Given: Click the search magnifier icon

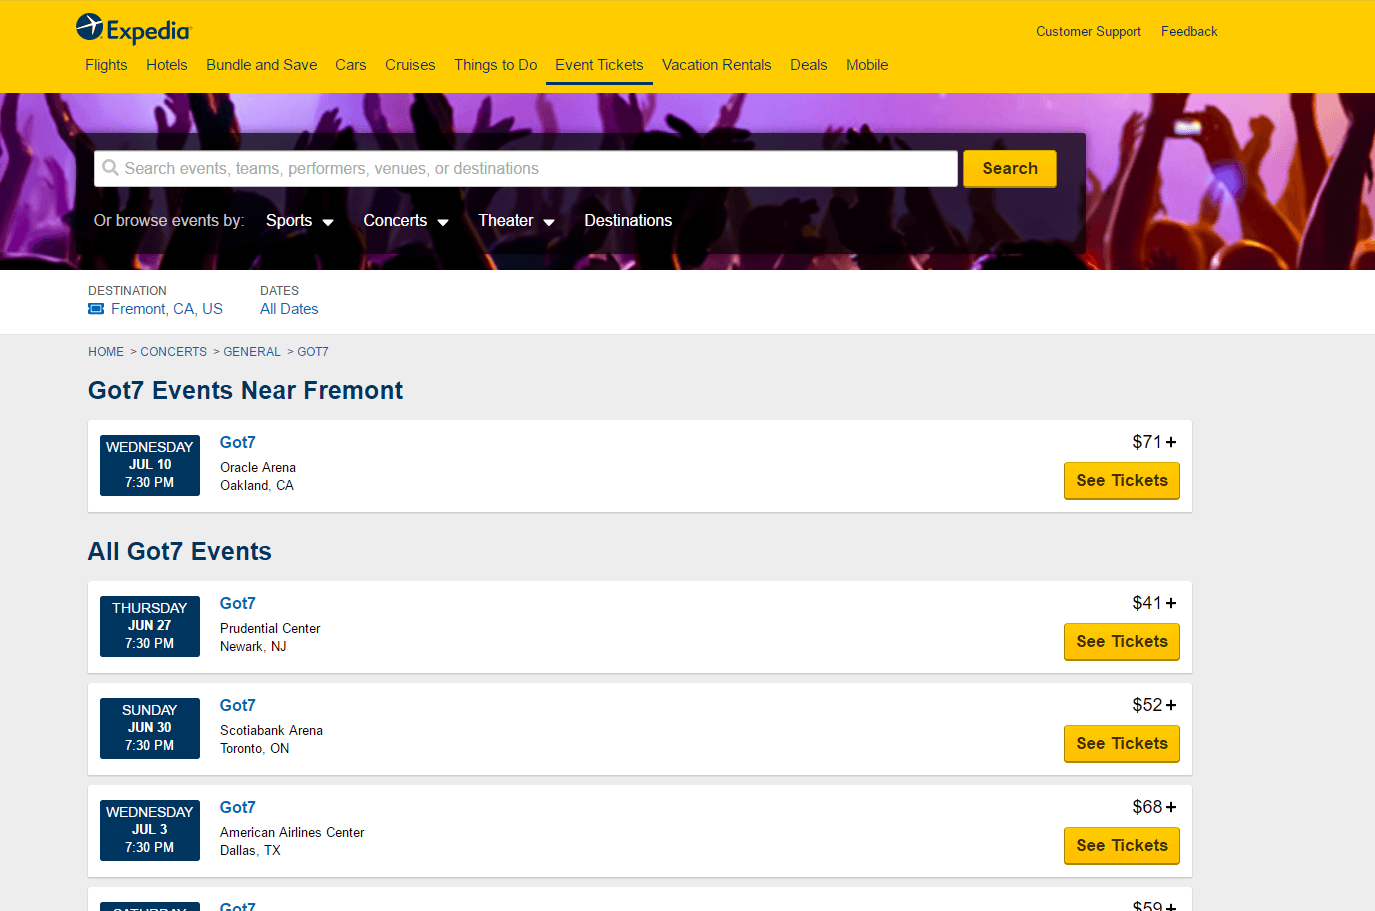Looking at the screenshot, I should coord(111,168).
